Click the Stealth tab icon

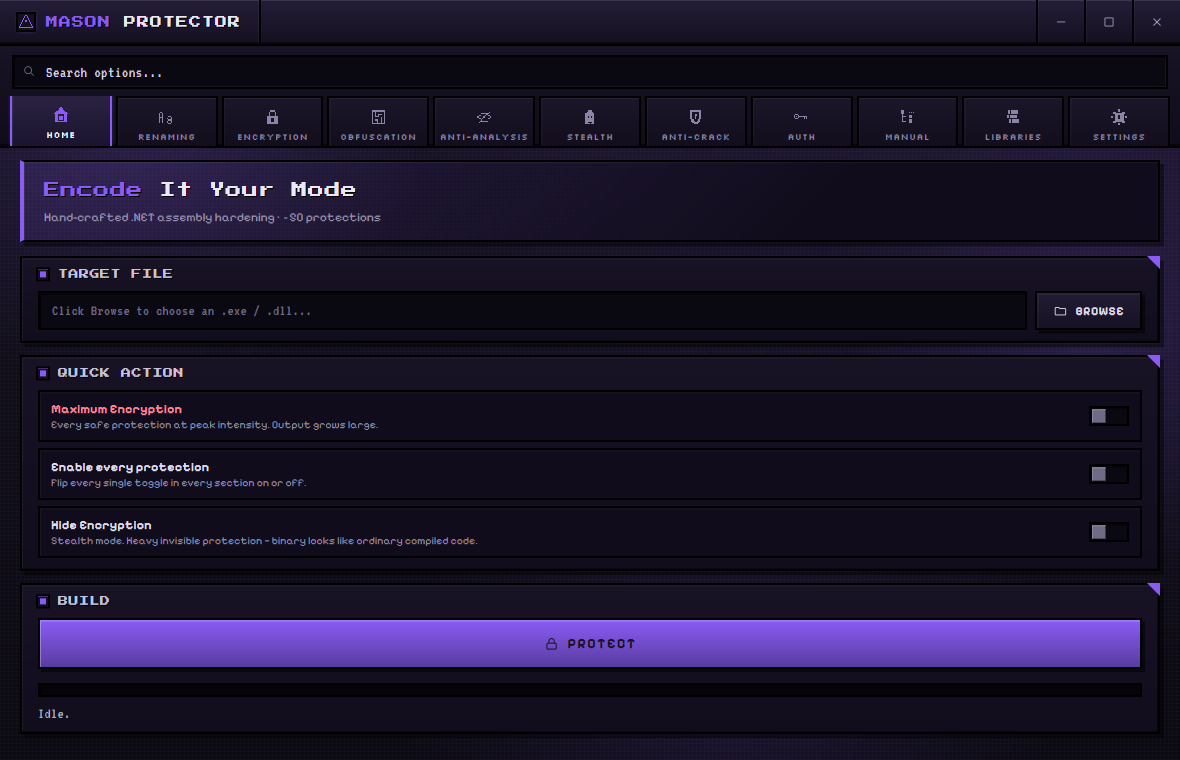click(590, 117)
